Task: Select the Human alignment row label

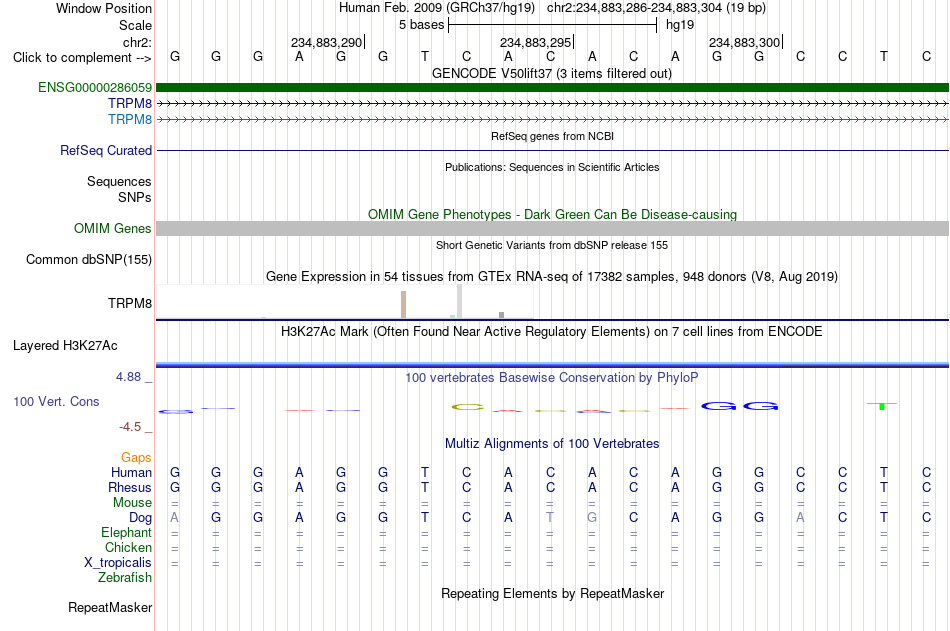Action: [x=131, y=473]
